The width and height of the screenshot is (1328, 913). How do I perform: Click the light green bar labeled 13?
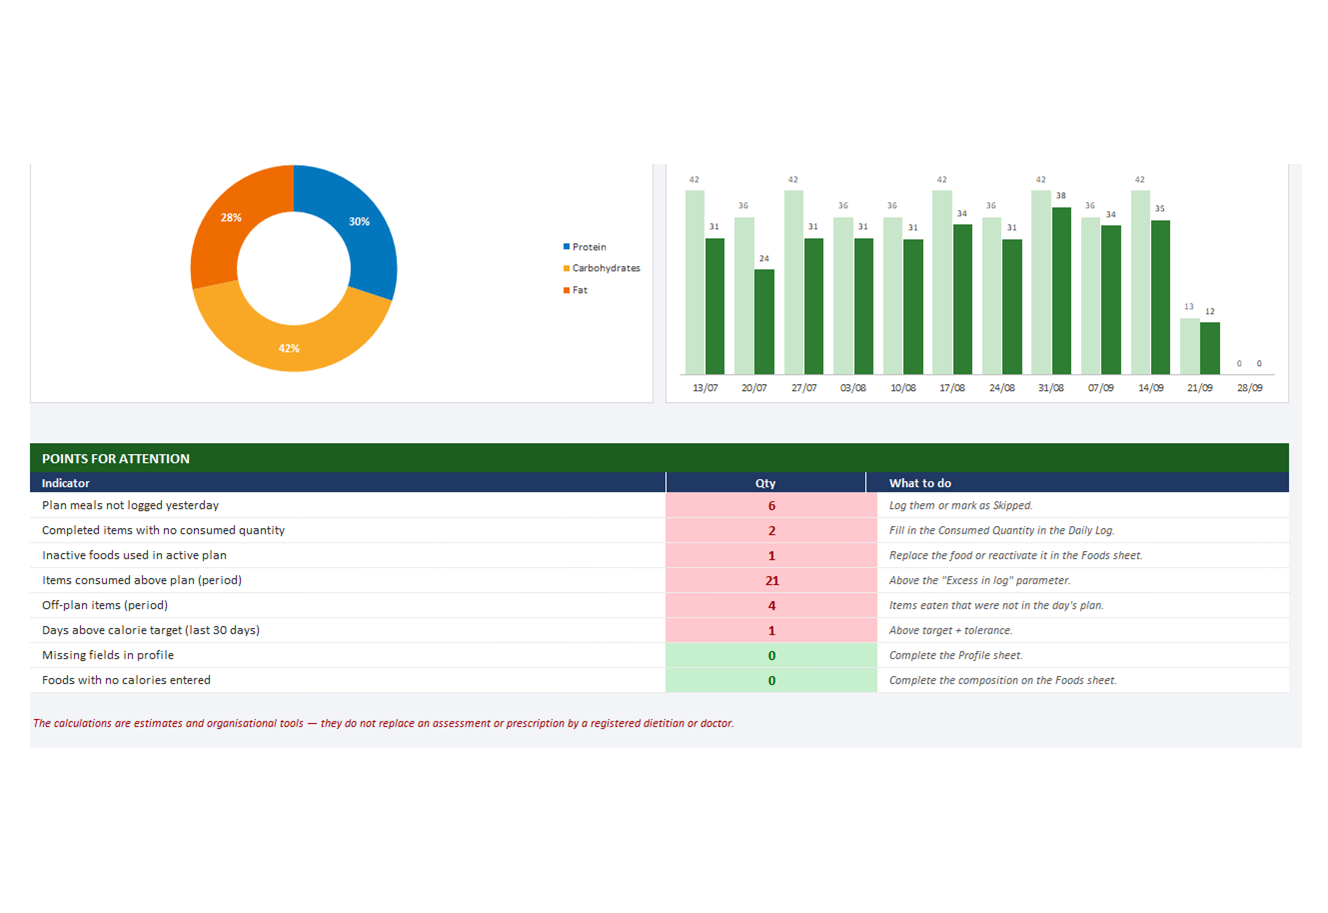click(1189, 346)
